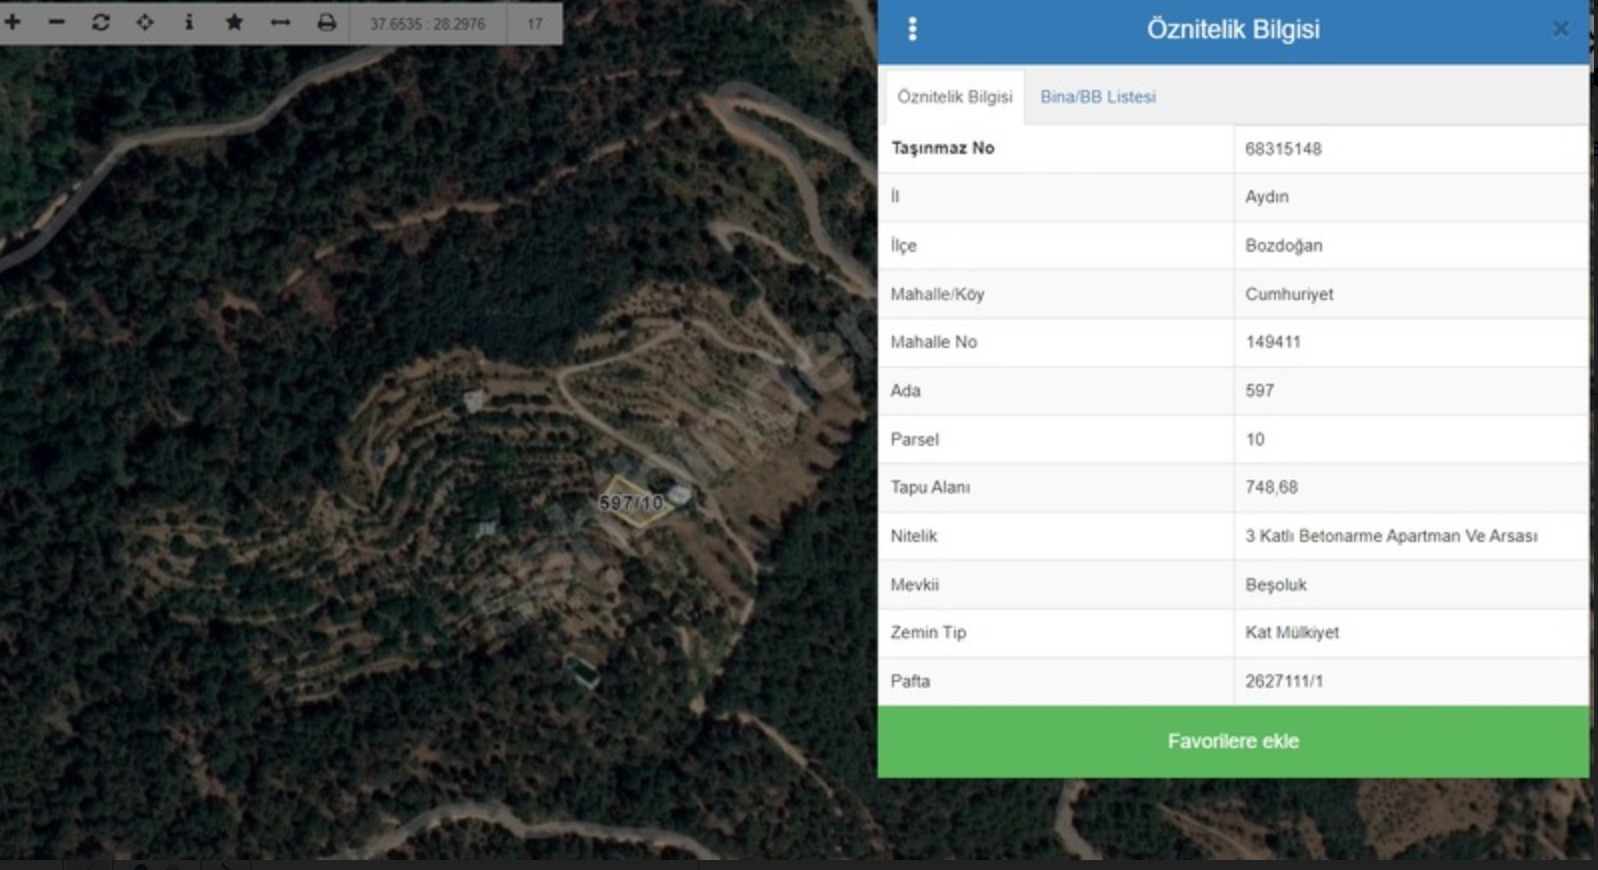Select Mevkii value Beşoluk
The height and width of the screenshot is (870, 1598).
(x=1276, y=585)
